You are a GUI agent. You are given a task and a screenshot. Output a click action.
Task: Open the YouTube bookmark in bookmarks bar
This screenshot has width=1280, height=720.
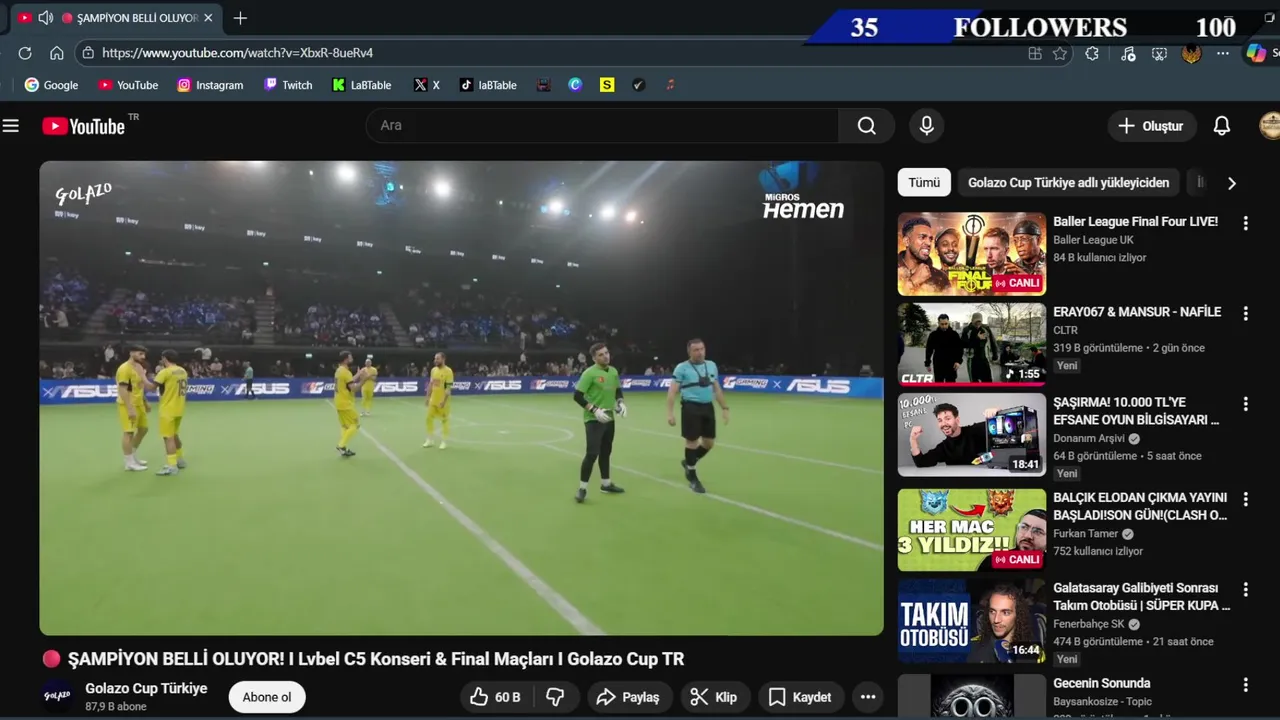click(x=128, y=85)
